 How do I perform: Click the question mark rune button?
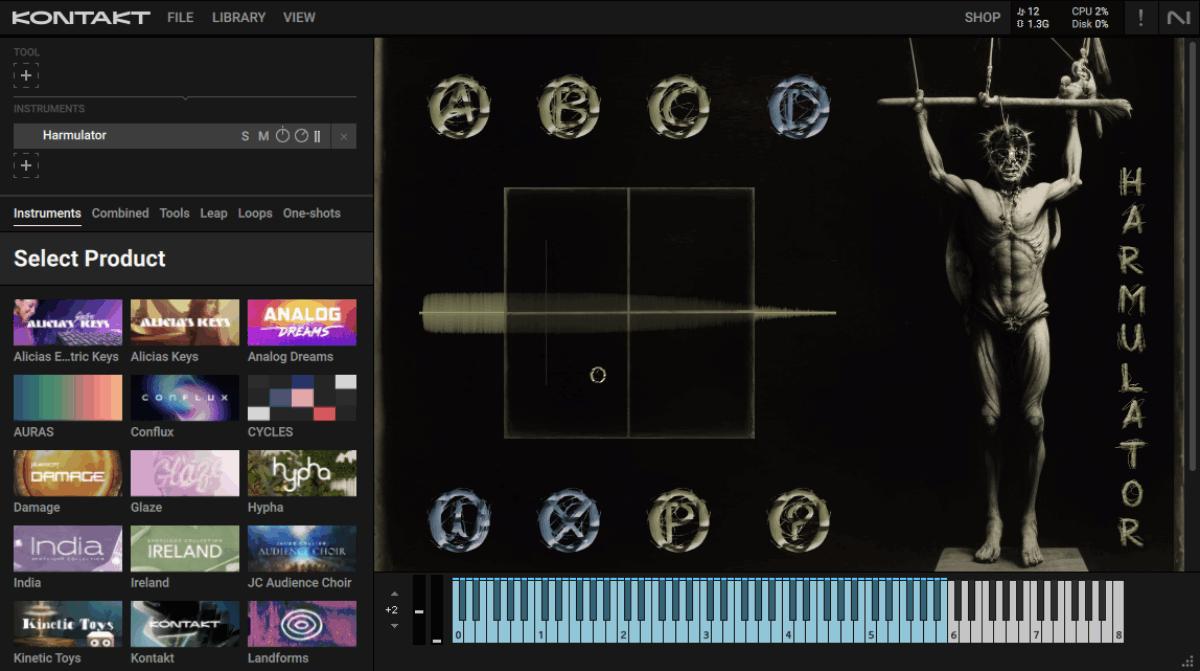pos(798,520)
